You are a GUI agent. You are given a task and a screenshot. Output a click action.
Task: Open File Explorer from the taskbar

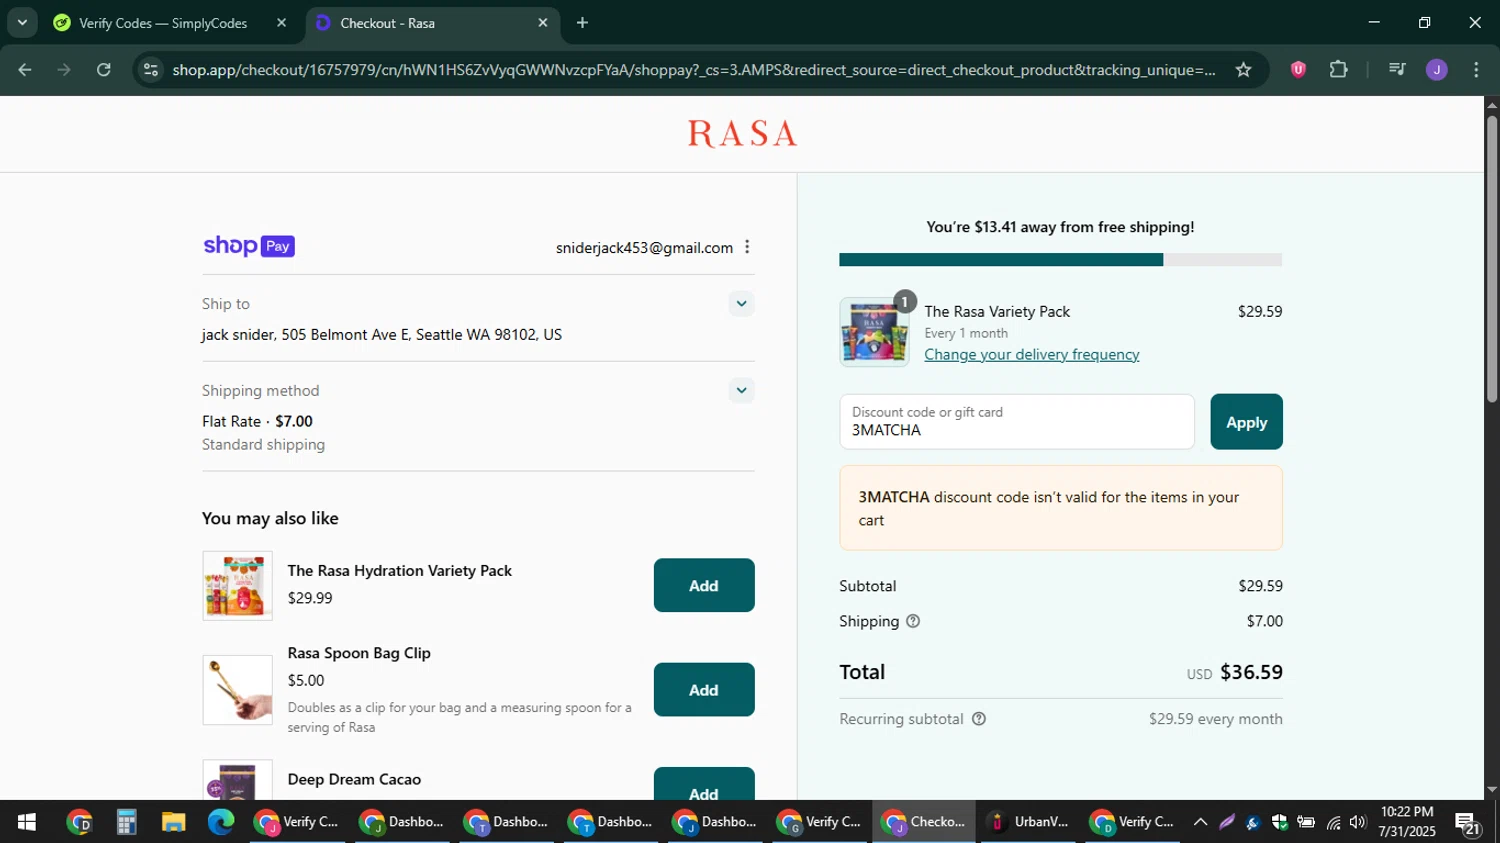174,822
